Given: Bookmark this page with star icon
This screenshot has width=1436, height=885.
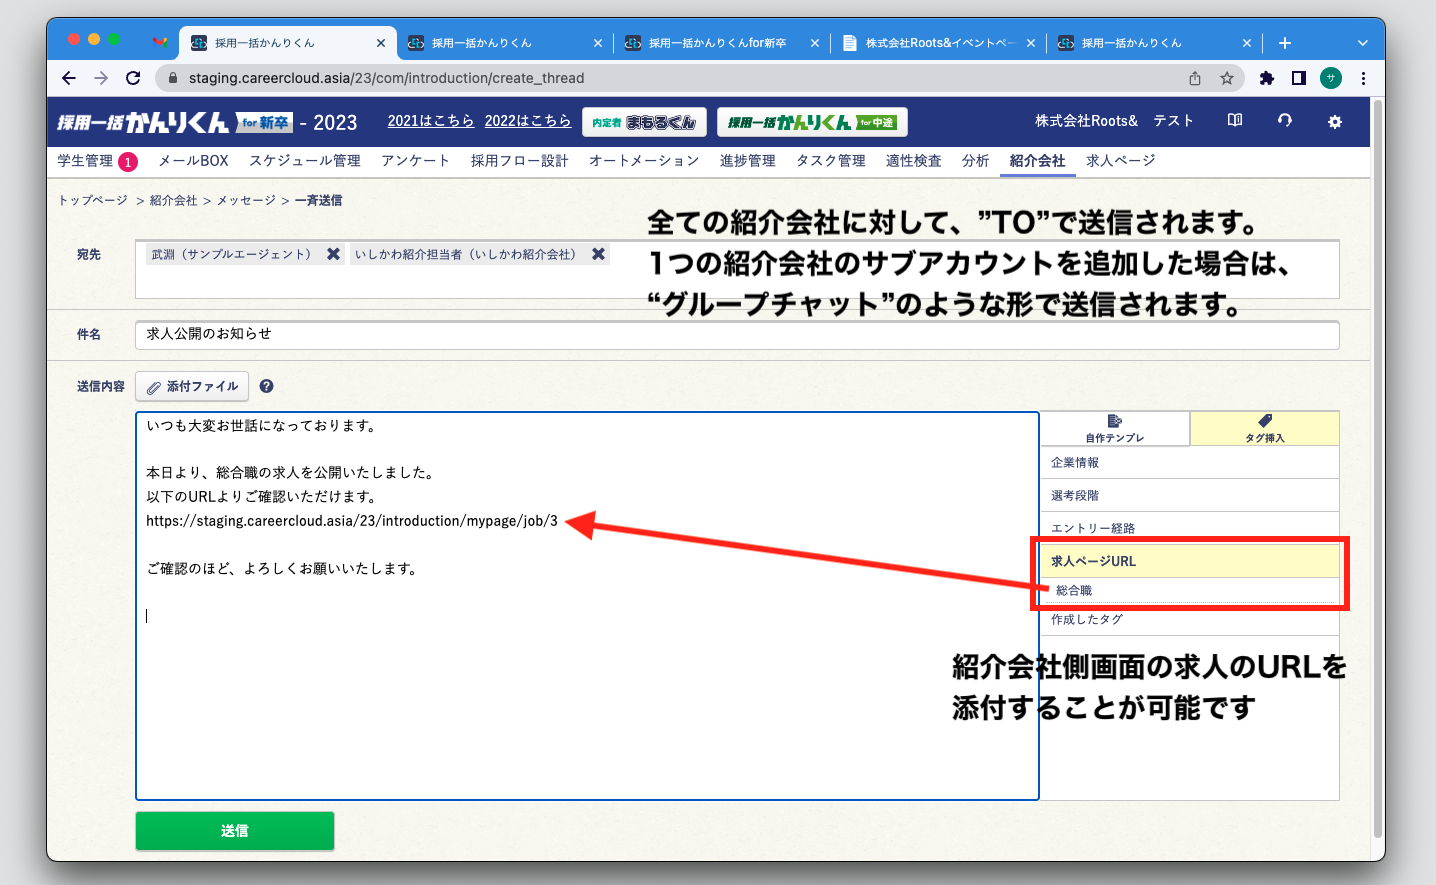Looking at the screenshot, I should 1227,78.
